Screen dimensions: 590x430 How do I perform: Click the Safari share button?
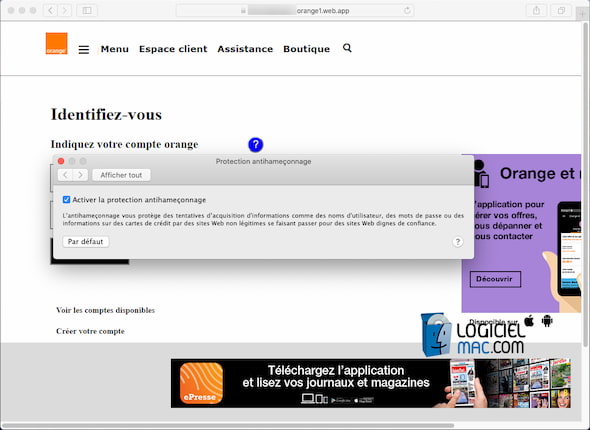point(537,11)
